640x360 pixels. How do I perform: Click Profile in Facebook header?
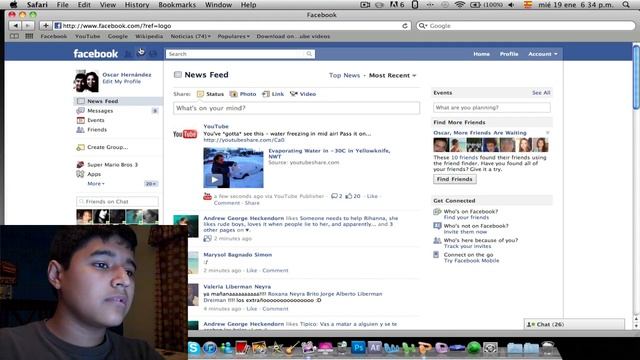tap(509, 54)
